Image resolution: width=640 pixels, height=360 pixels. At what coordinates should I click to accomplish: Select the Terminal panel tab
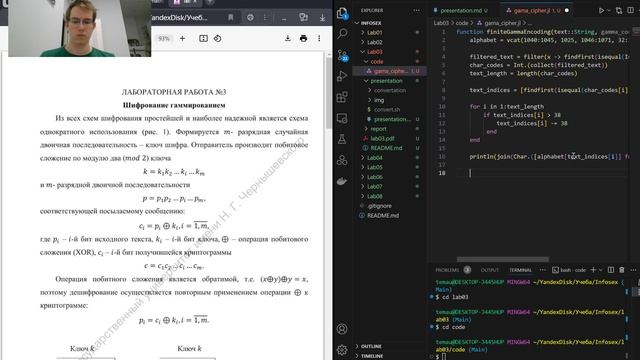tap(520, 270)
